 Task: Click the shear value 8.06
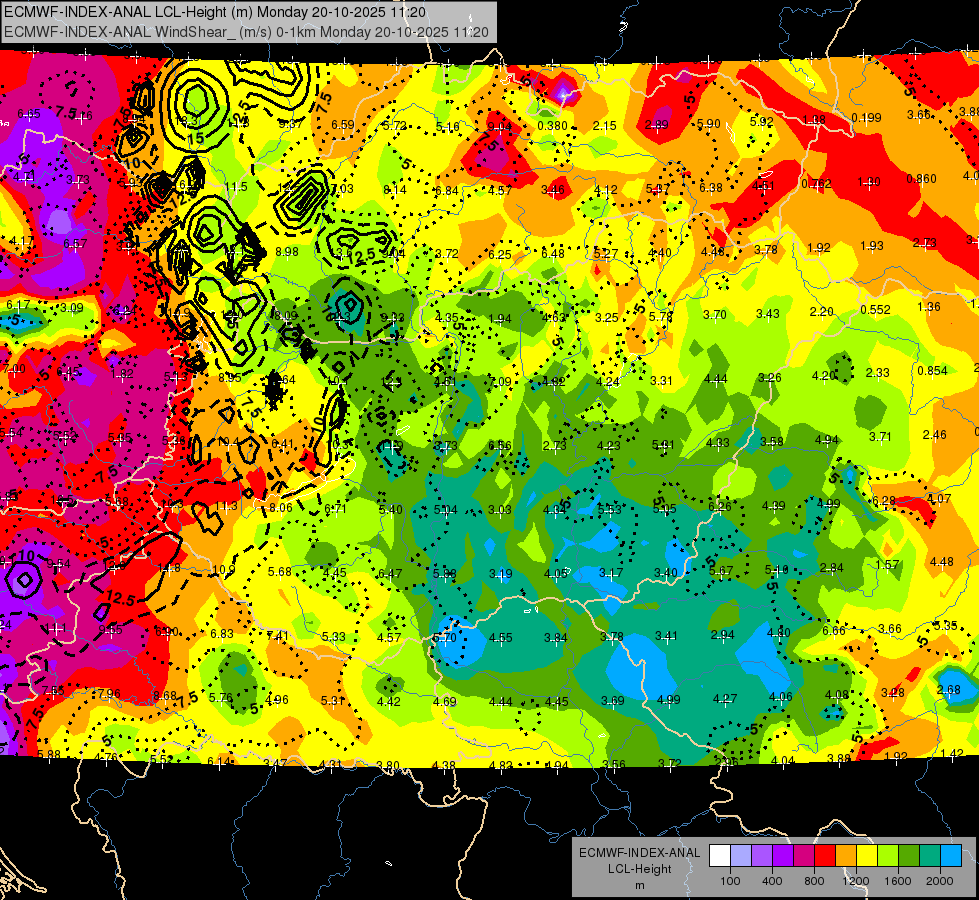281,508
